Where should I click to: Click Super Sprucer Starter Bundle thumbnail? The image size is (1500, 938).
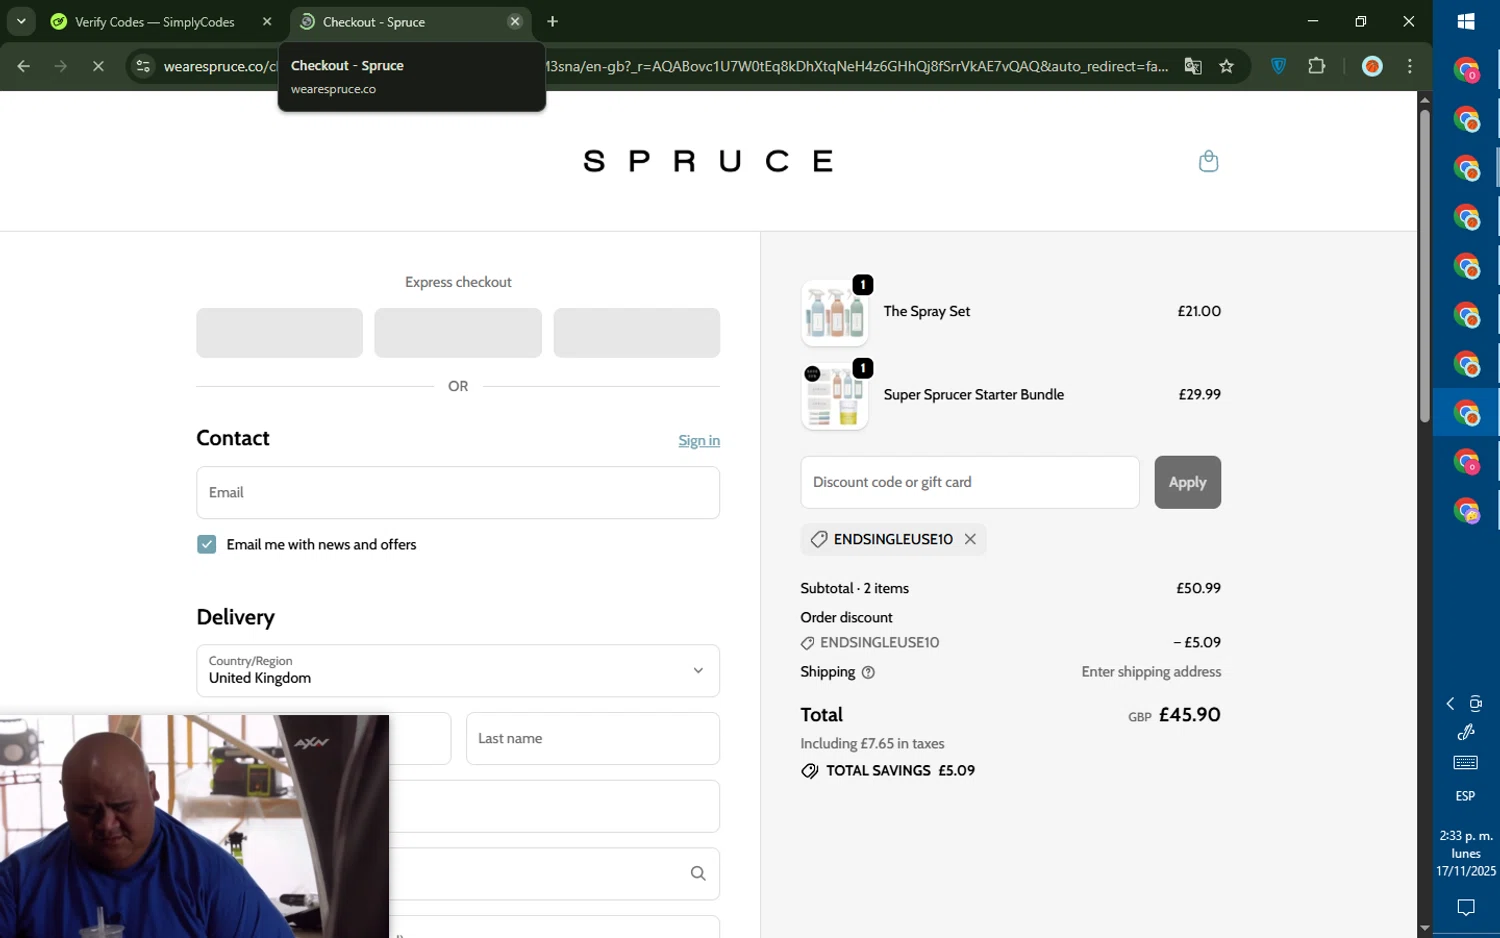click(x=834, y=397)
